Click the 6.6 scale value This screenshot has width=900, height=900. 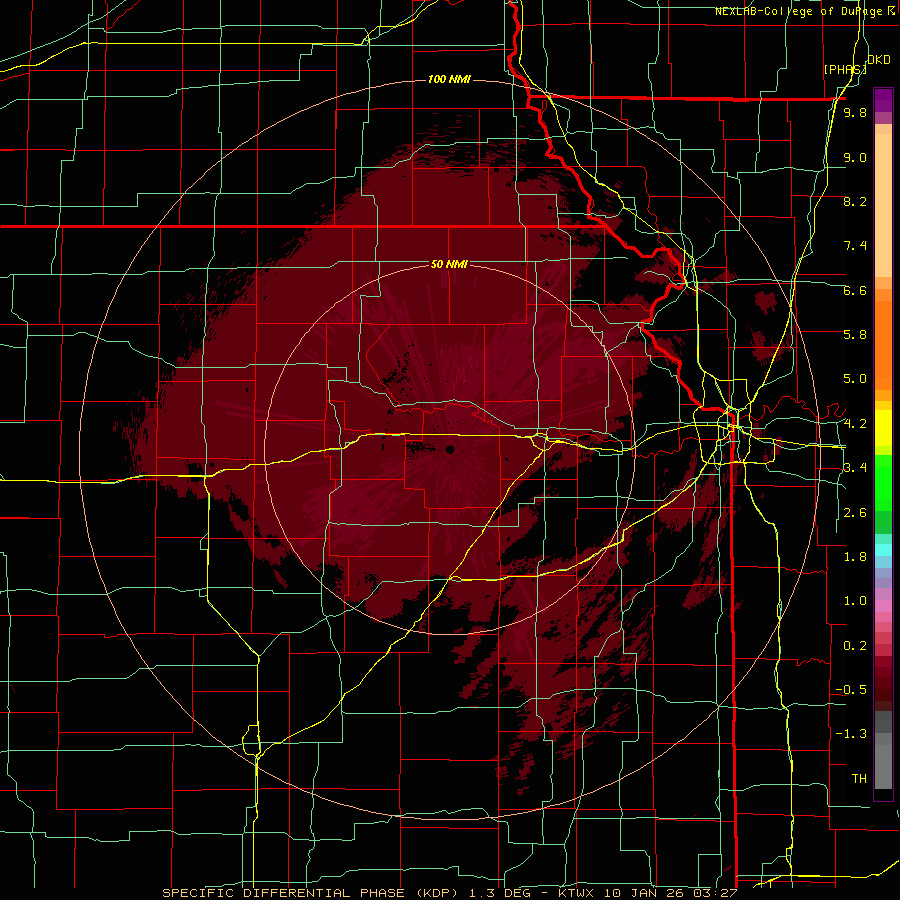(855, 290)
